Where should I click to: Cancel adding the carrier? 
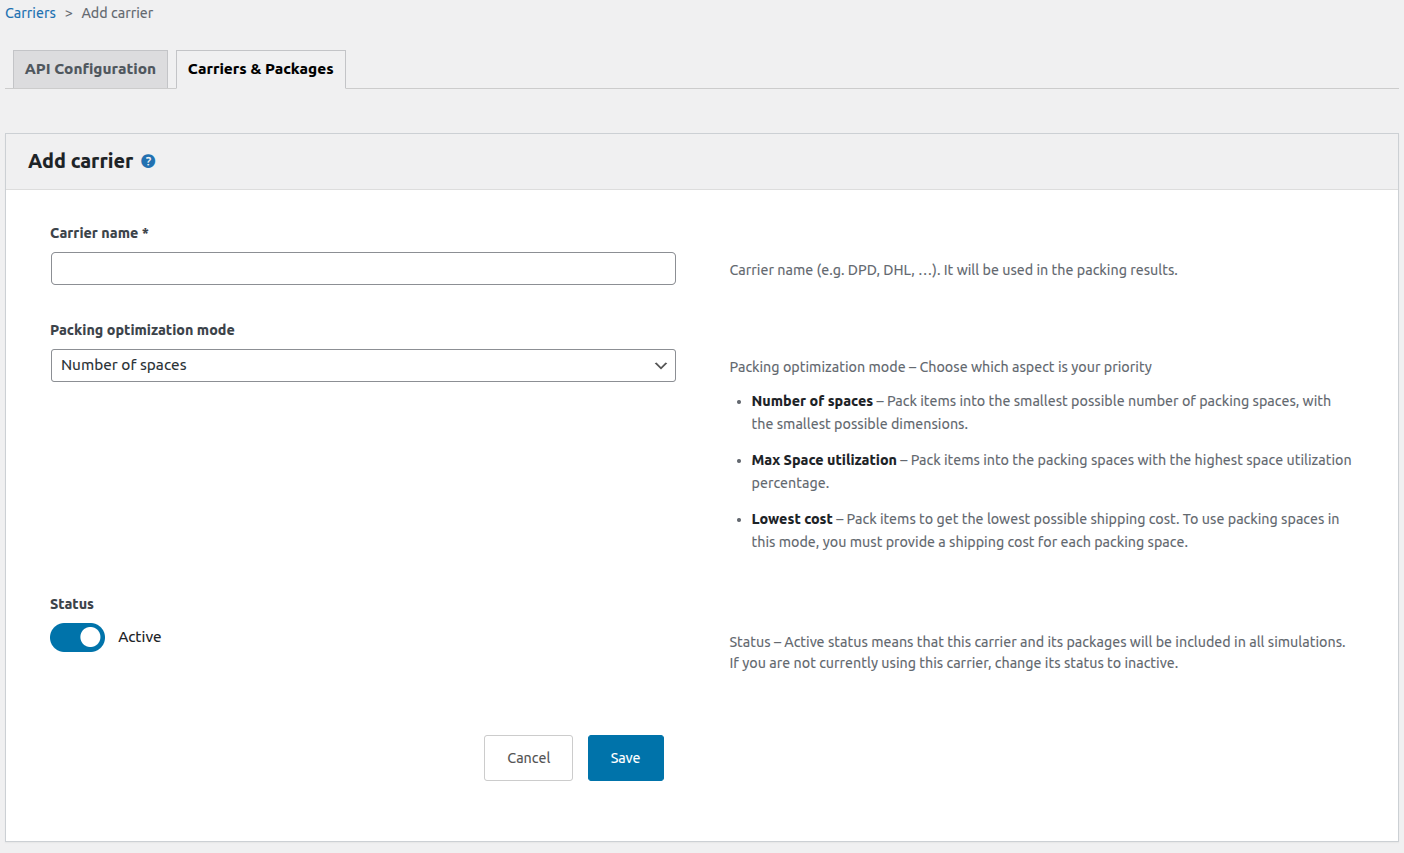click(x=528, y=757)
